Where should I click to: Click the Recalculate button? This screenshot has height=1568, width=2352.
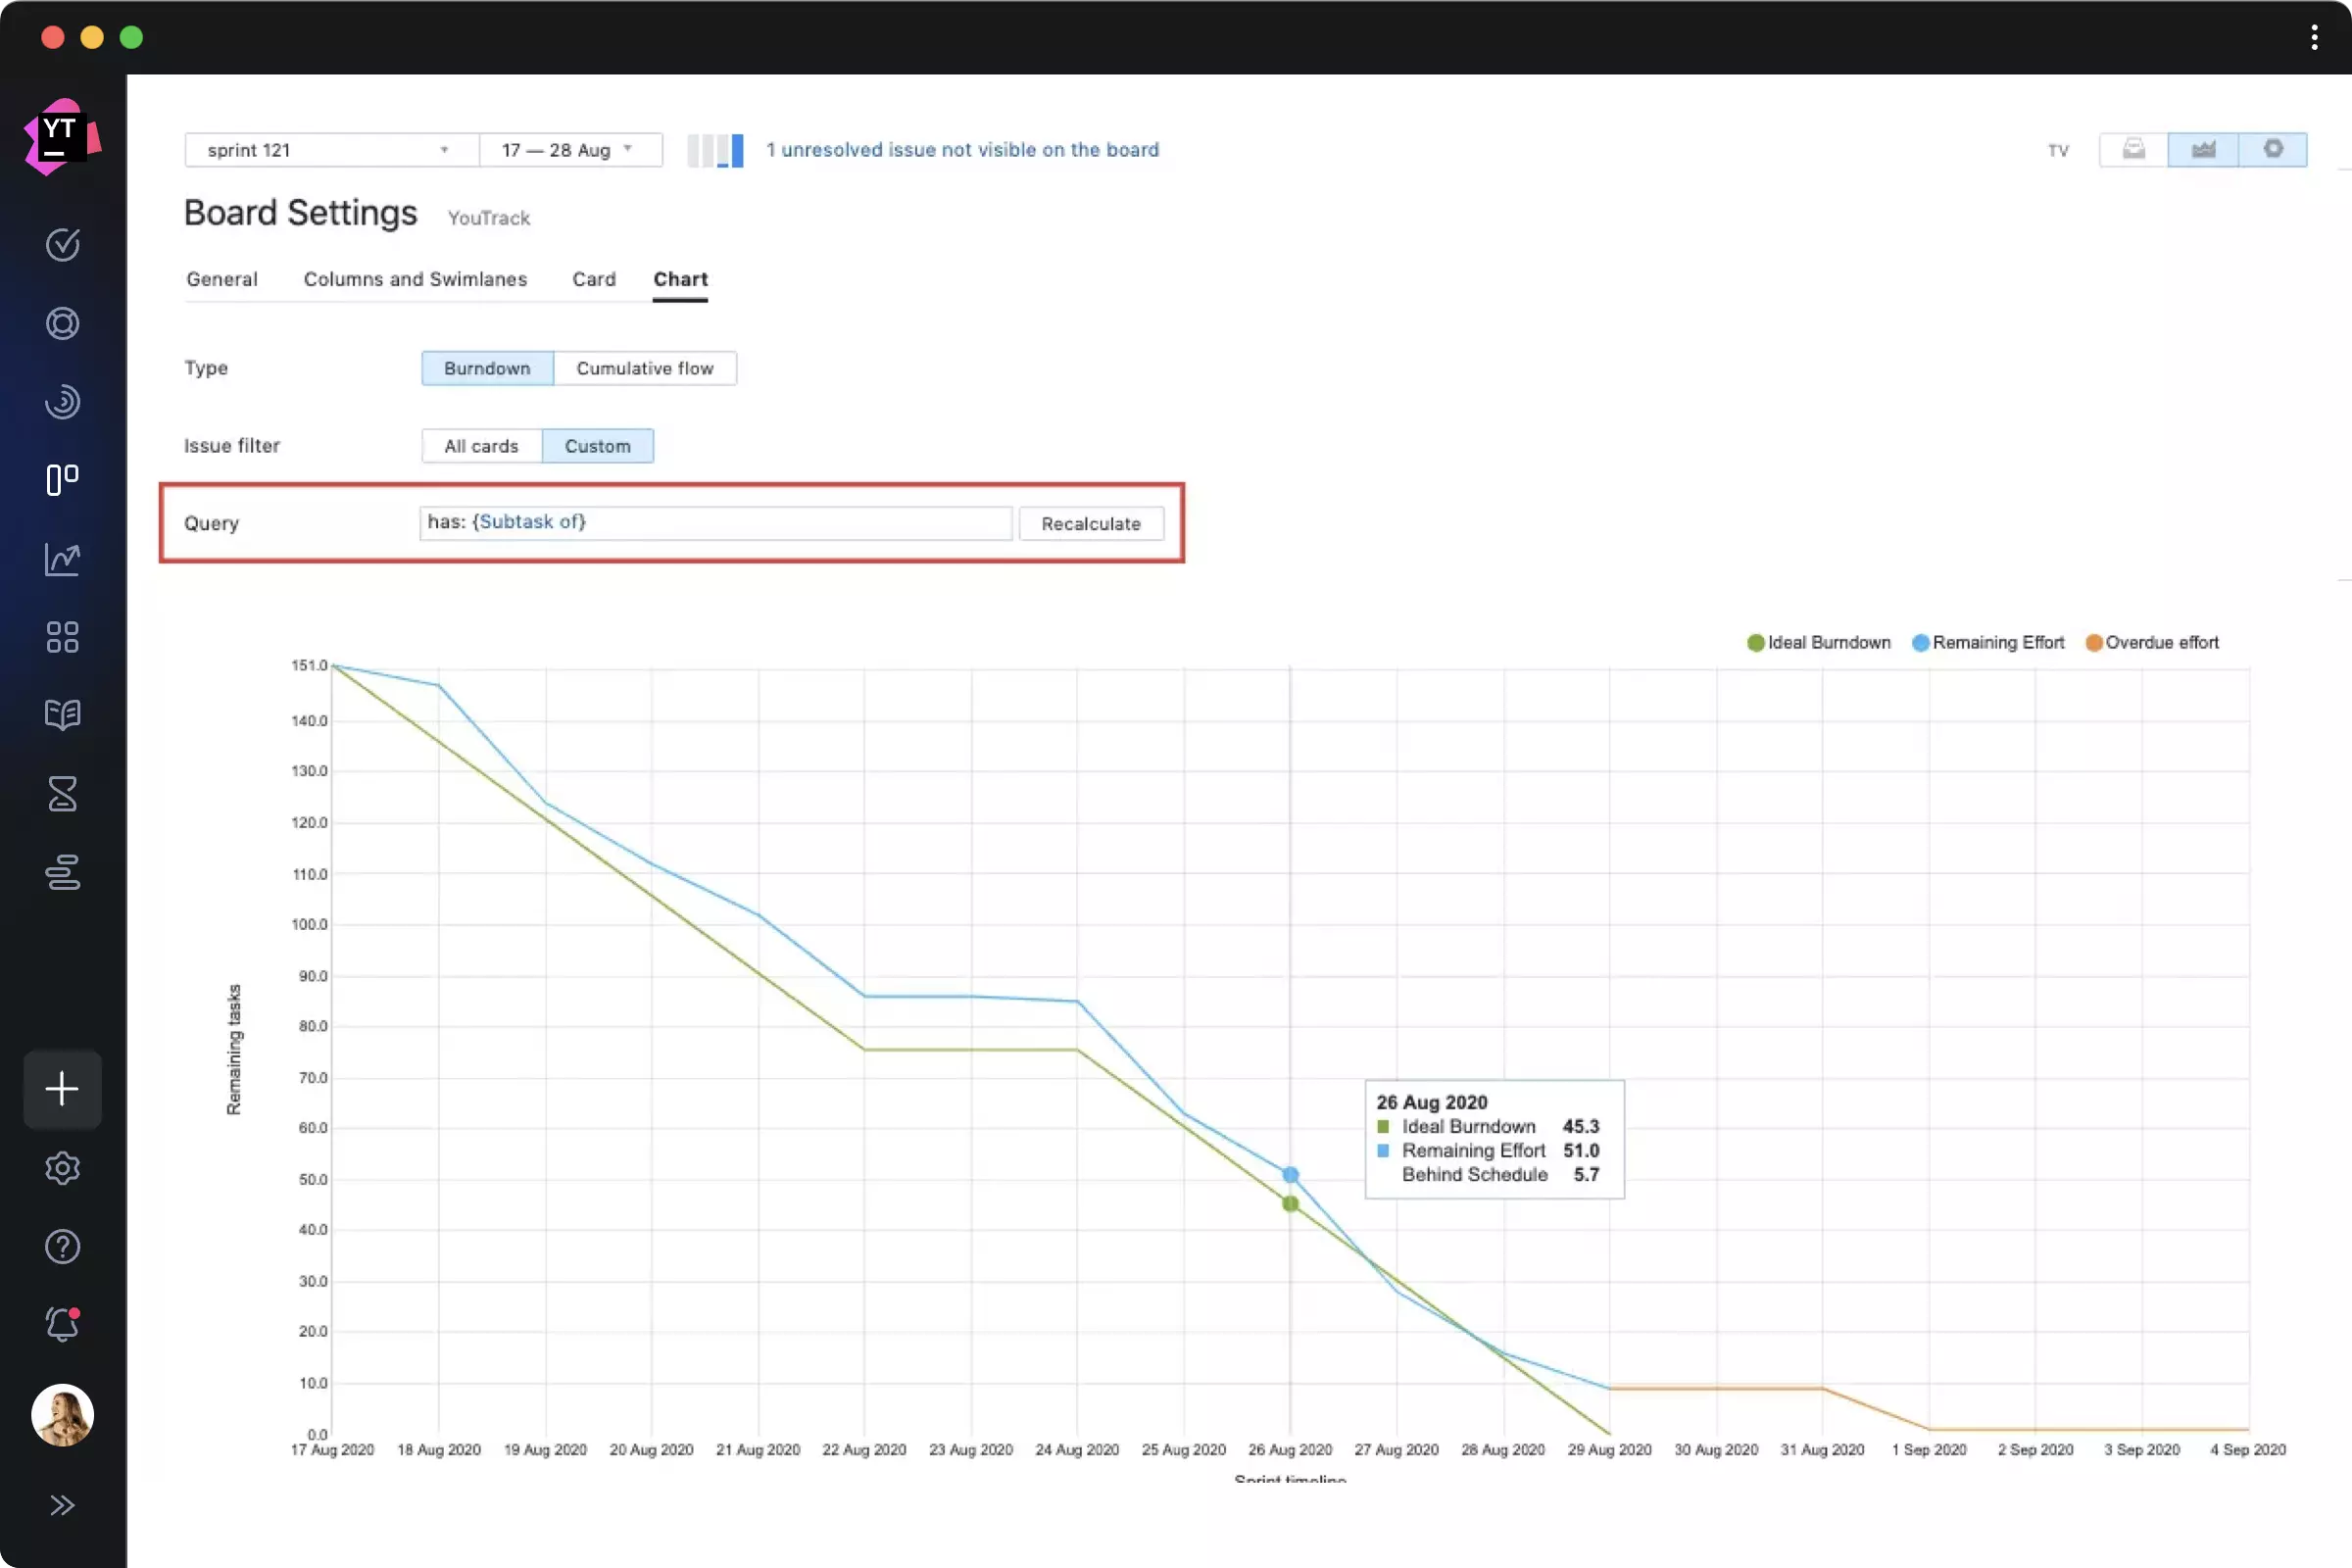1090,521
